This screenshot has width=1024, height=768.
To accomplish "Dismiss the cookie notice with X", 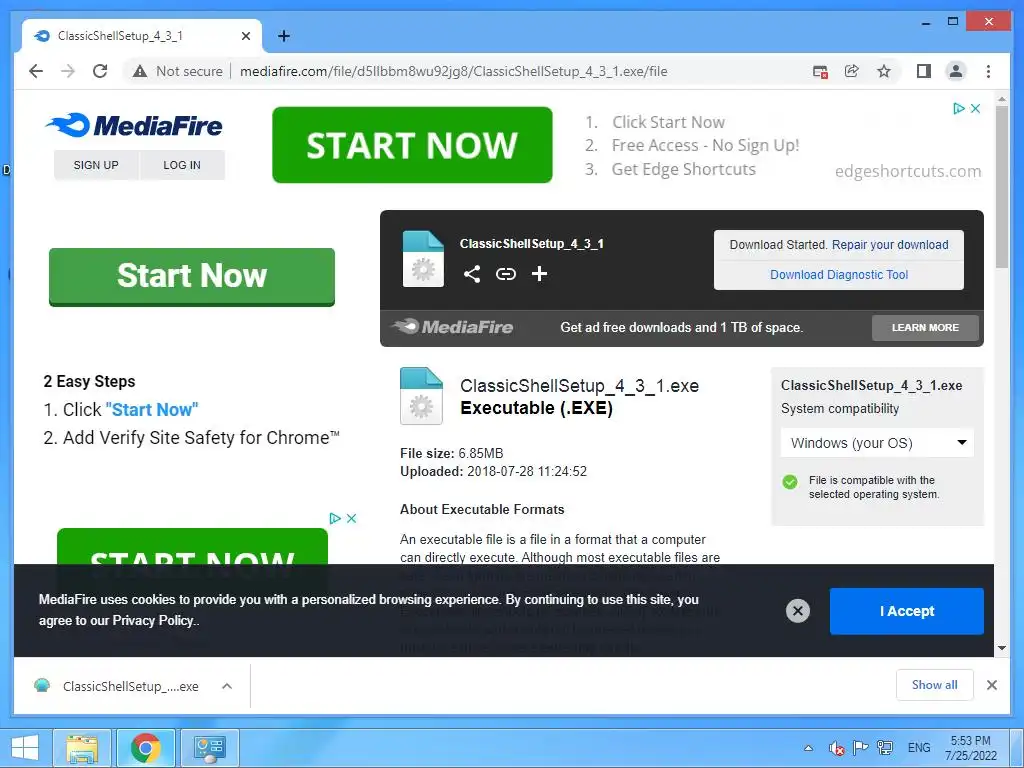I will click(797, 611).
